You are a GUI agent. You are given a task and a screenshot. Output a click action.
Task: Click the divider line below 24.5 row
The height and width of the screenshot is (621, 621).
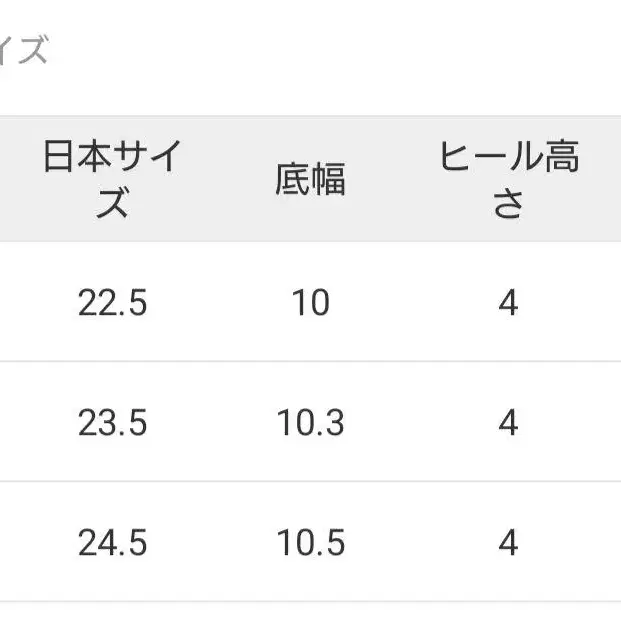pos(310,602)
